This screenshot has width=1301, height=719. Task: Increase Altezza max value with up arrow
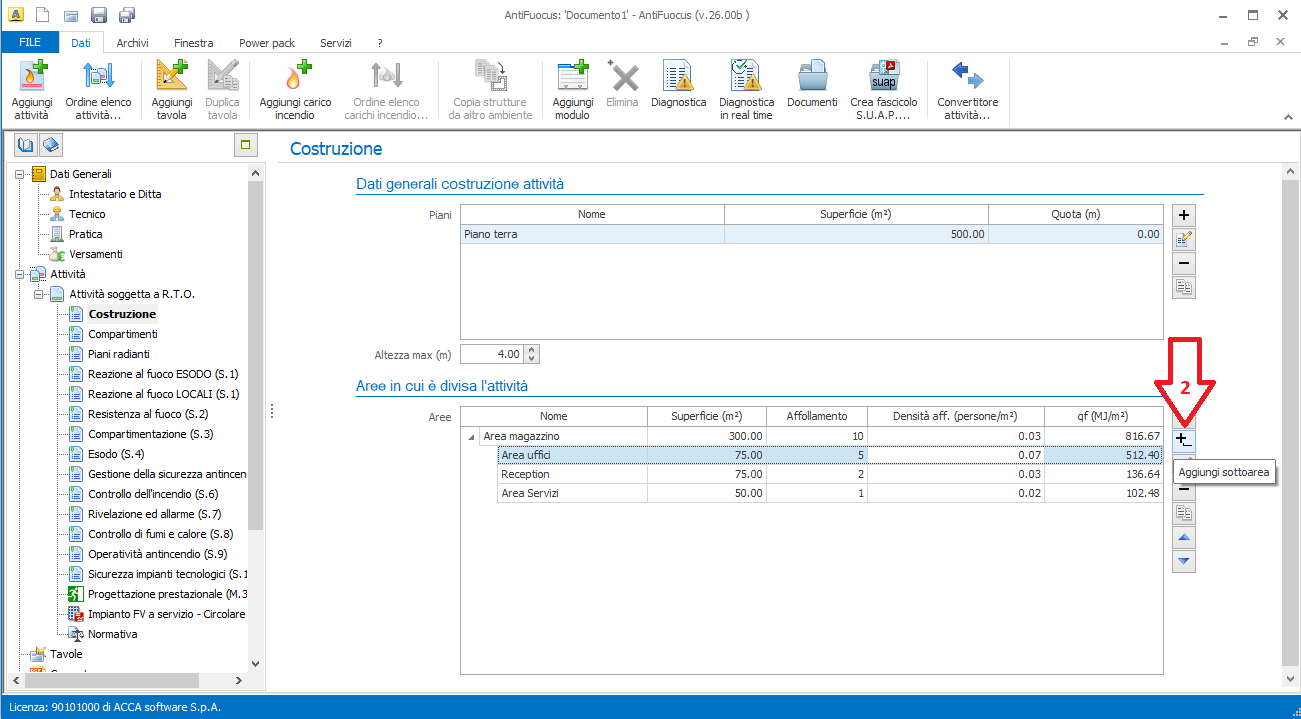pos(531,350)
